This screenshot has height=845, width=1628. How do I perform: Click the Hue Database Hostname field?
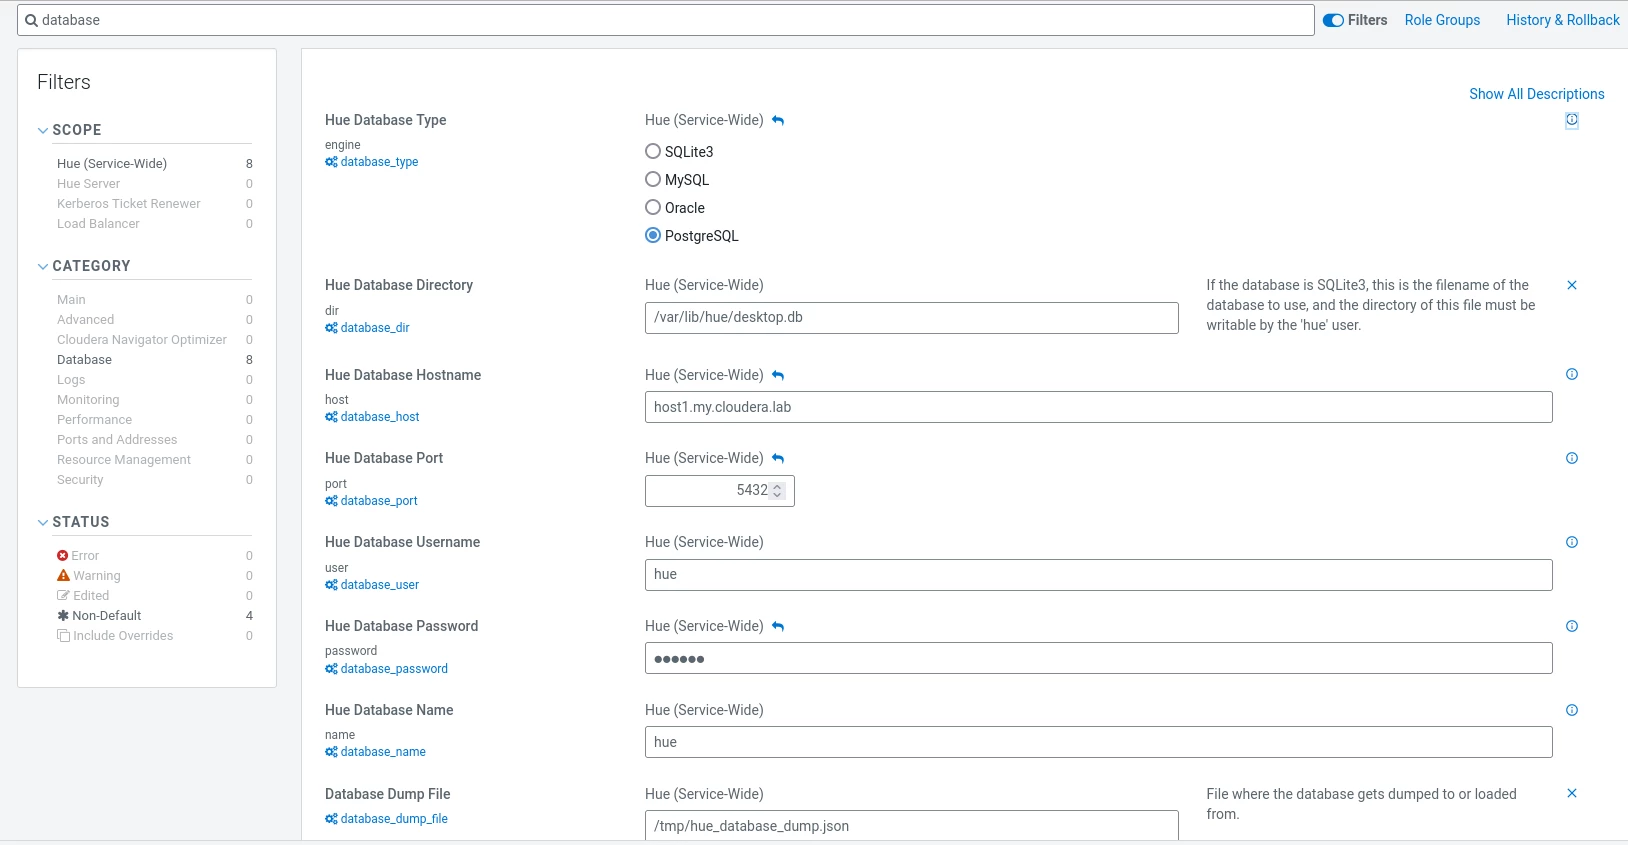click(x=1098, y=407)
